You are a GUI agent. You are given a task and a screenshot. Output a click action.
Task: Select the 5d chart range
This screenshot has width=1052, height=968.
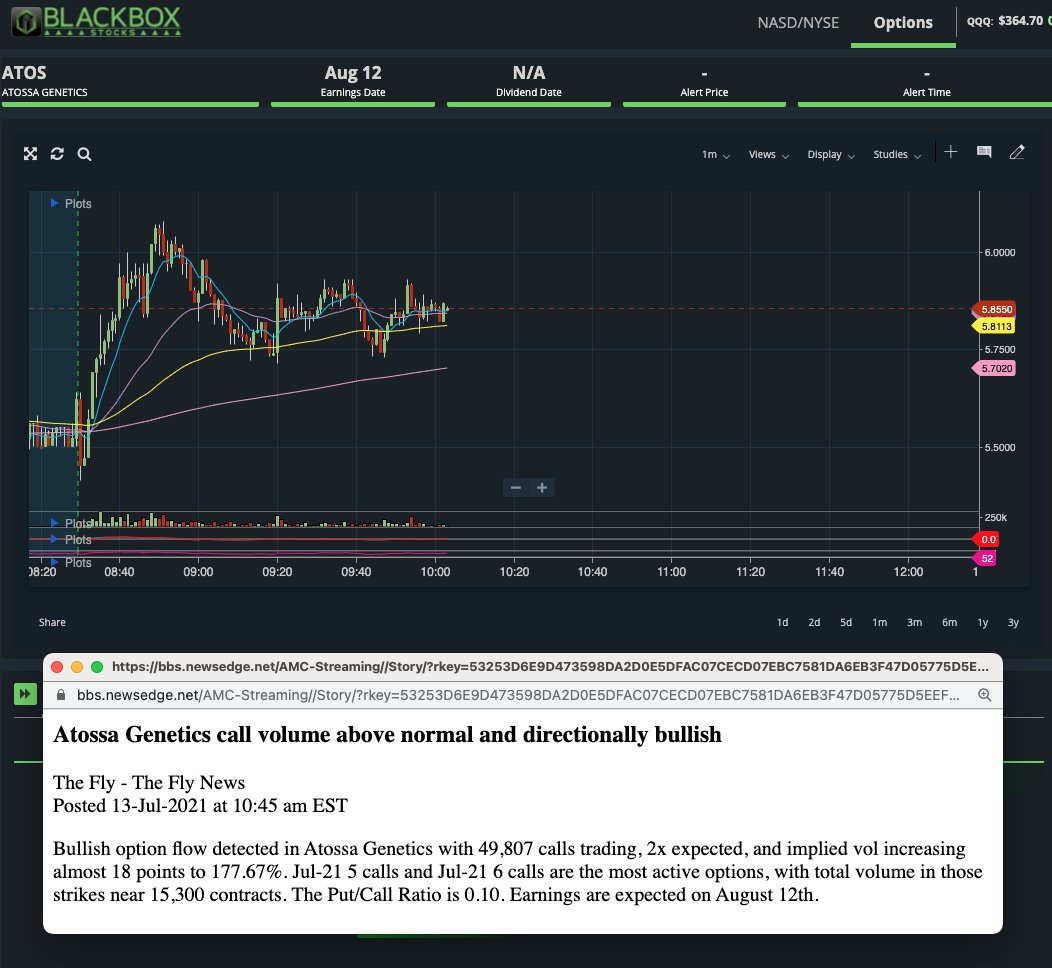pos(846,623)
